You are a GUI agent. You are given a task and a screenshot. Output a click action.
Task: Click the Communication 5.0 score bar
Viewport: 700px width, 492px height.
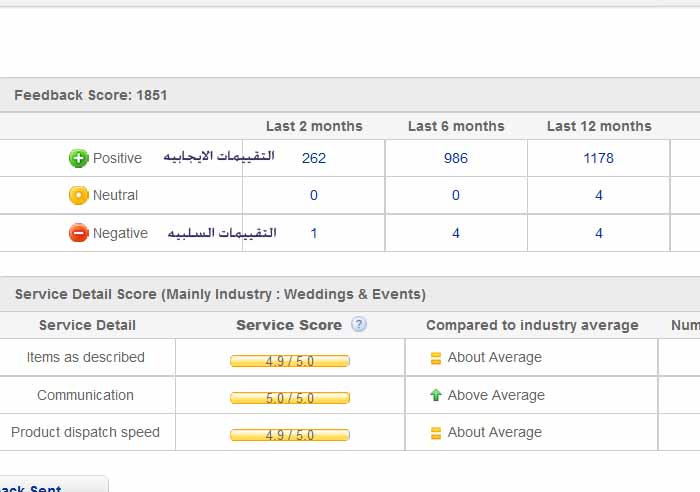290,398
